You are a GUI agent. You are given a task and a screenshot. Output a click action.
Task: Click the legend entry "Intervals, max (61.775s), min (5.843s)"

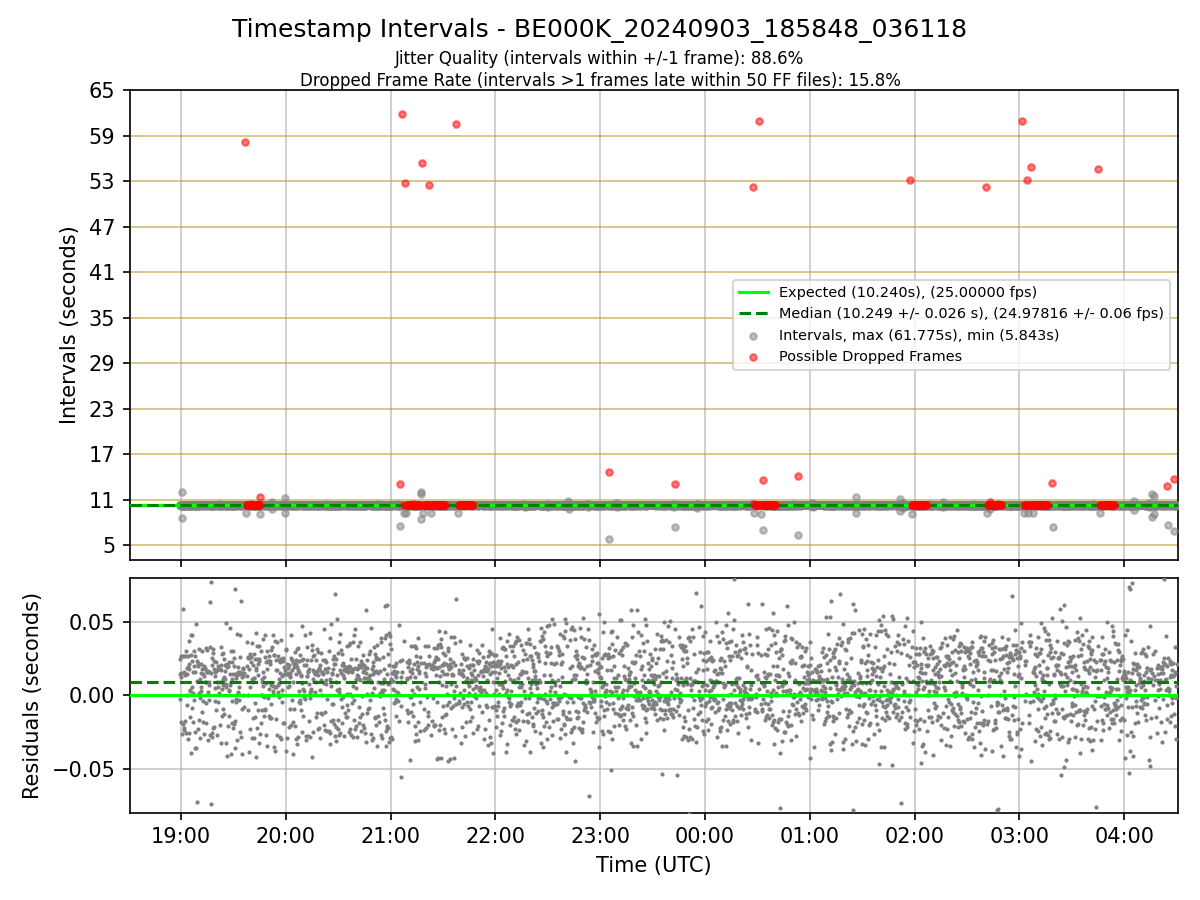[x=919, y=335]
